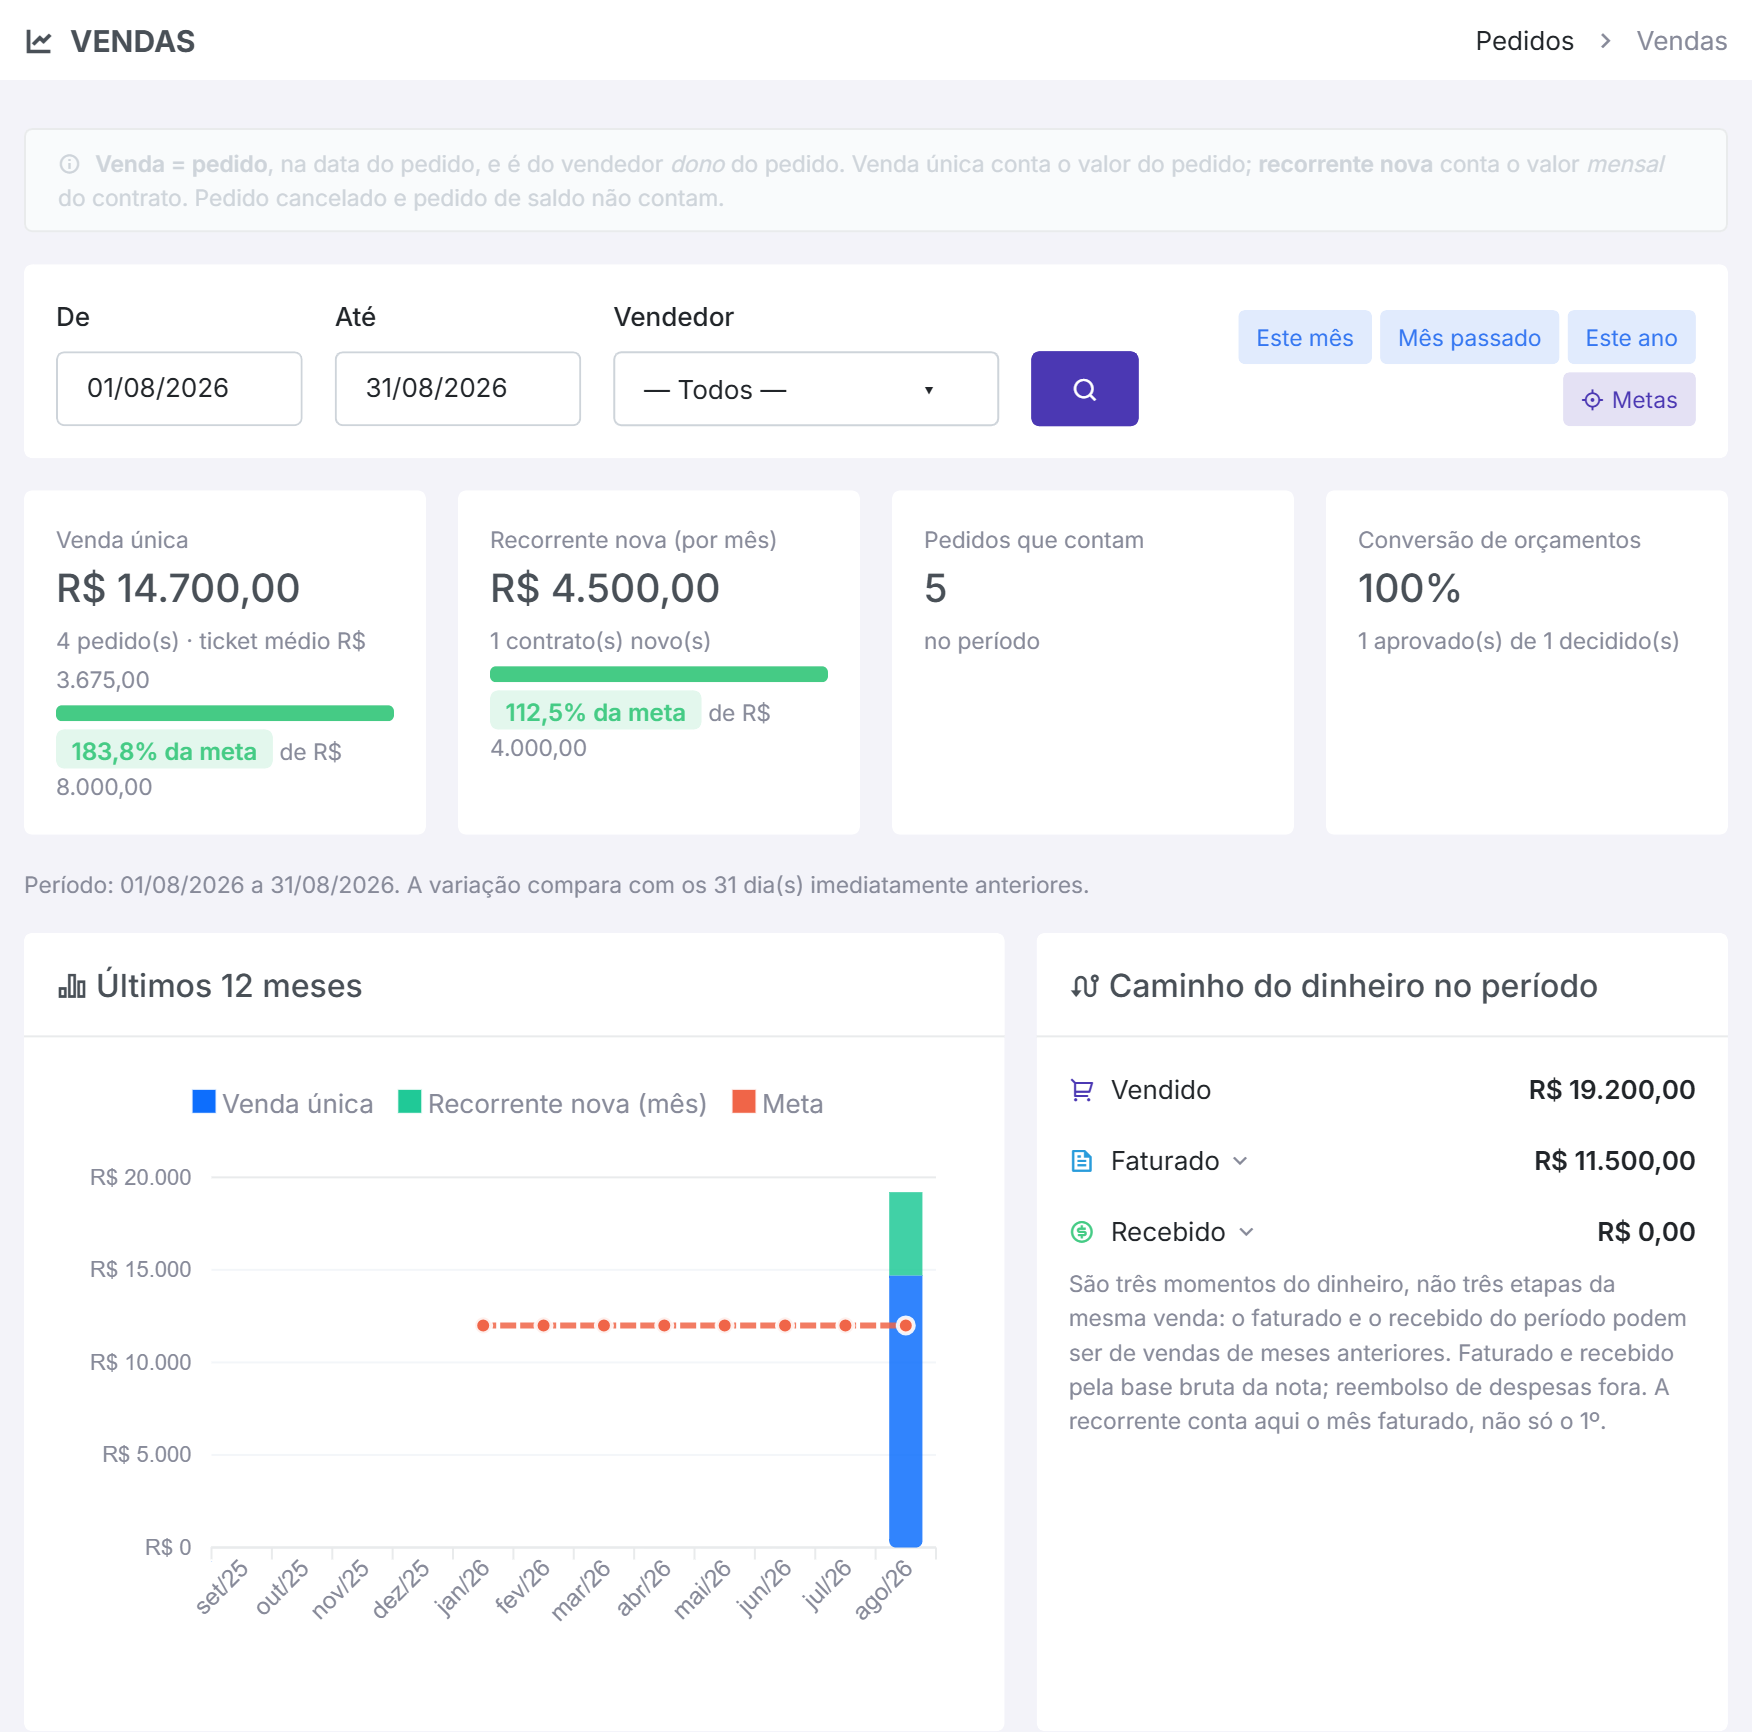Click the jan/26 Meta point on the chart
Screen dimensions: 1752x1732
pos(483,1326)
